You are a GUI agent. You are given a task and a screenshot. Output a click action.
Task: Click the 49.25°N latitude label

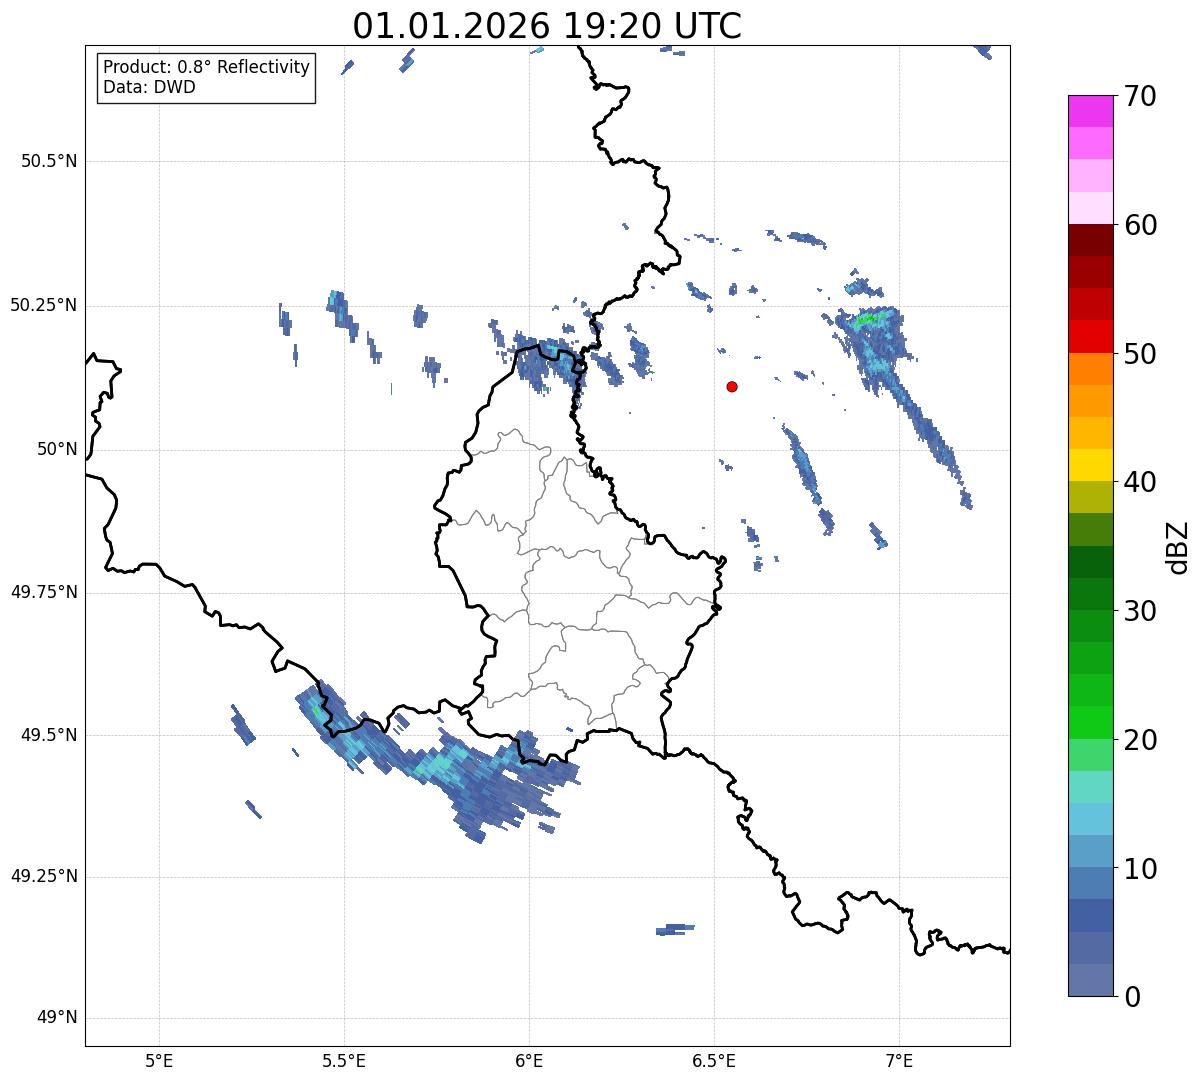click(x=43, y=877)
